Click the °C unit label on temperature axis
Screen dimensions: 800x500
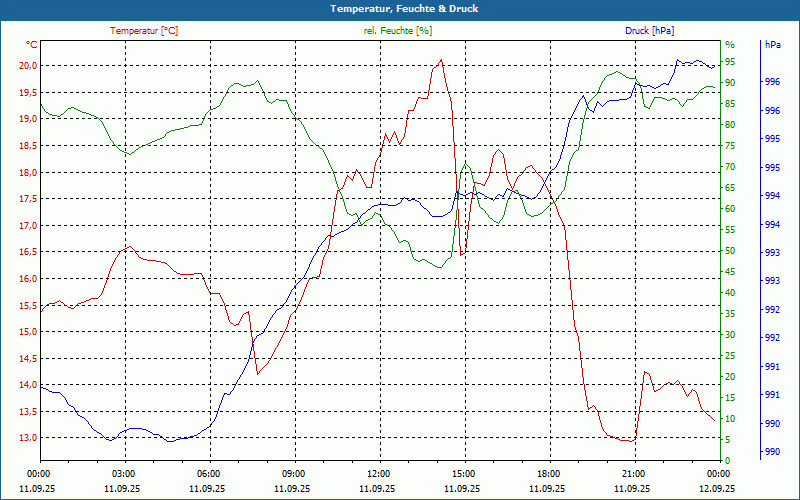32,45
